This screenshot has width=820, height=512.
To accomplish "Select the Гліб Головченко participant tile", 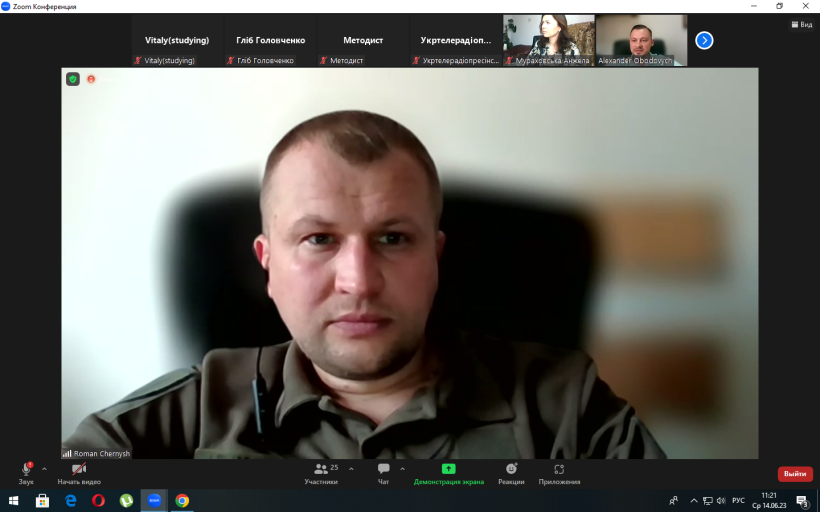I will (x=270, y=40).
